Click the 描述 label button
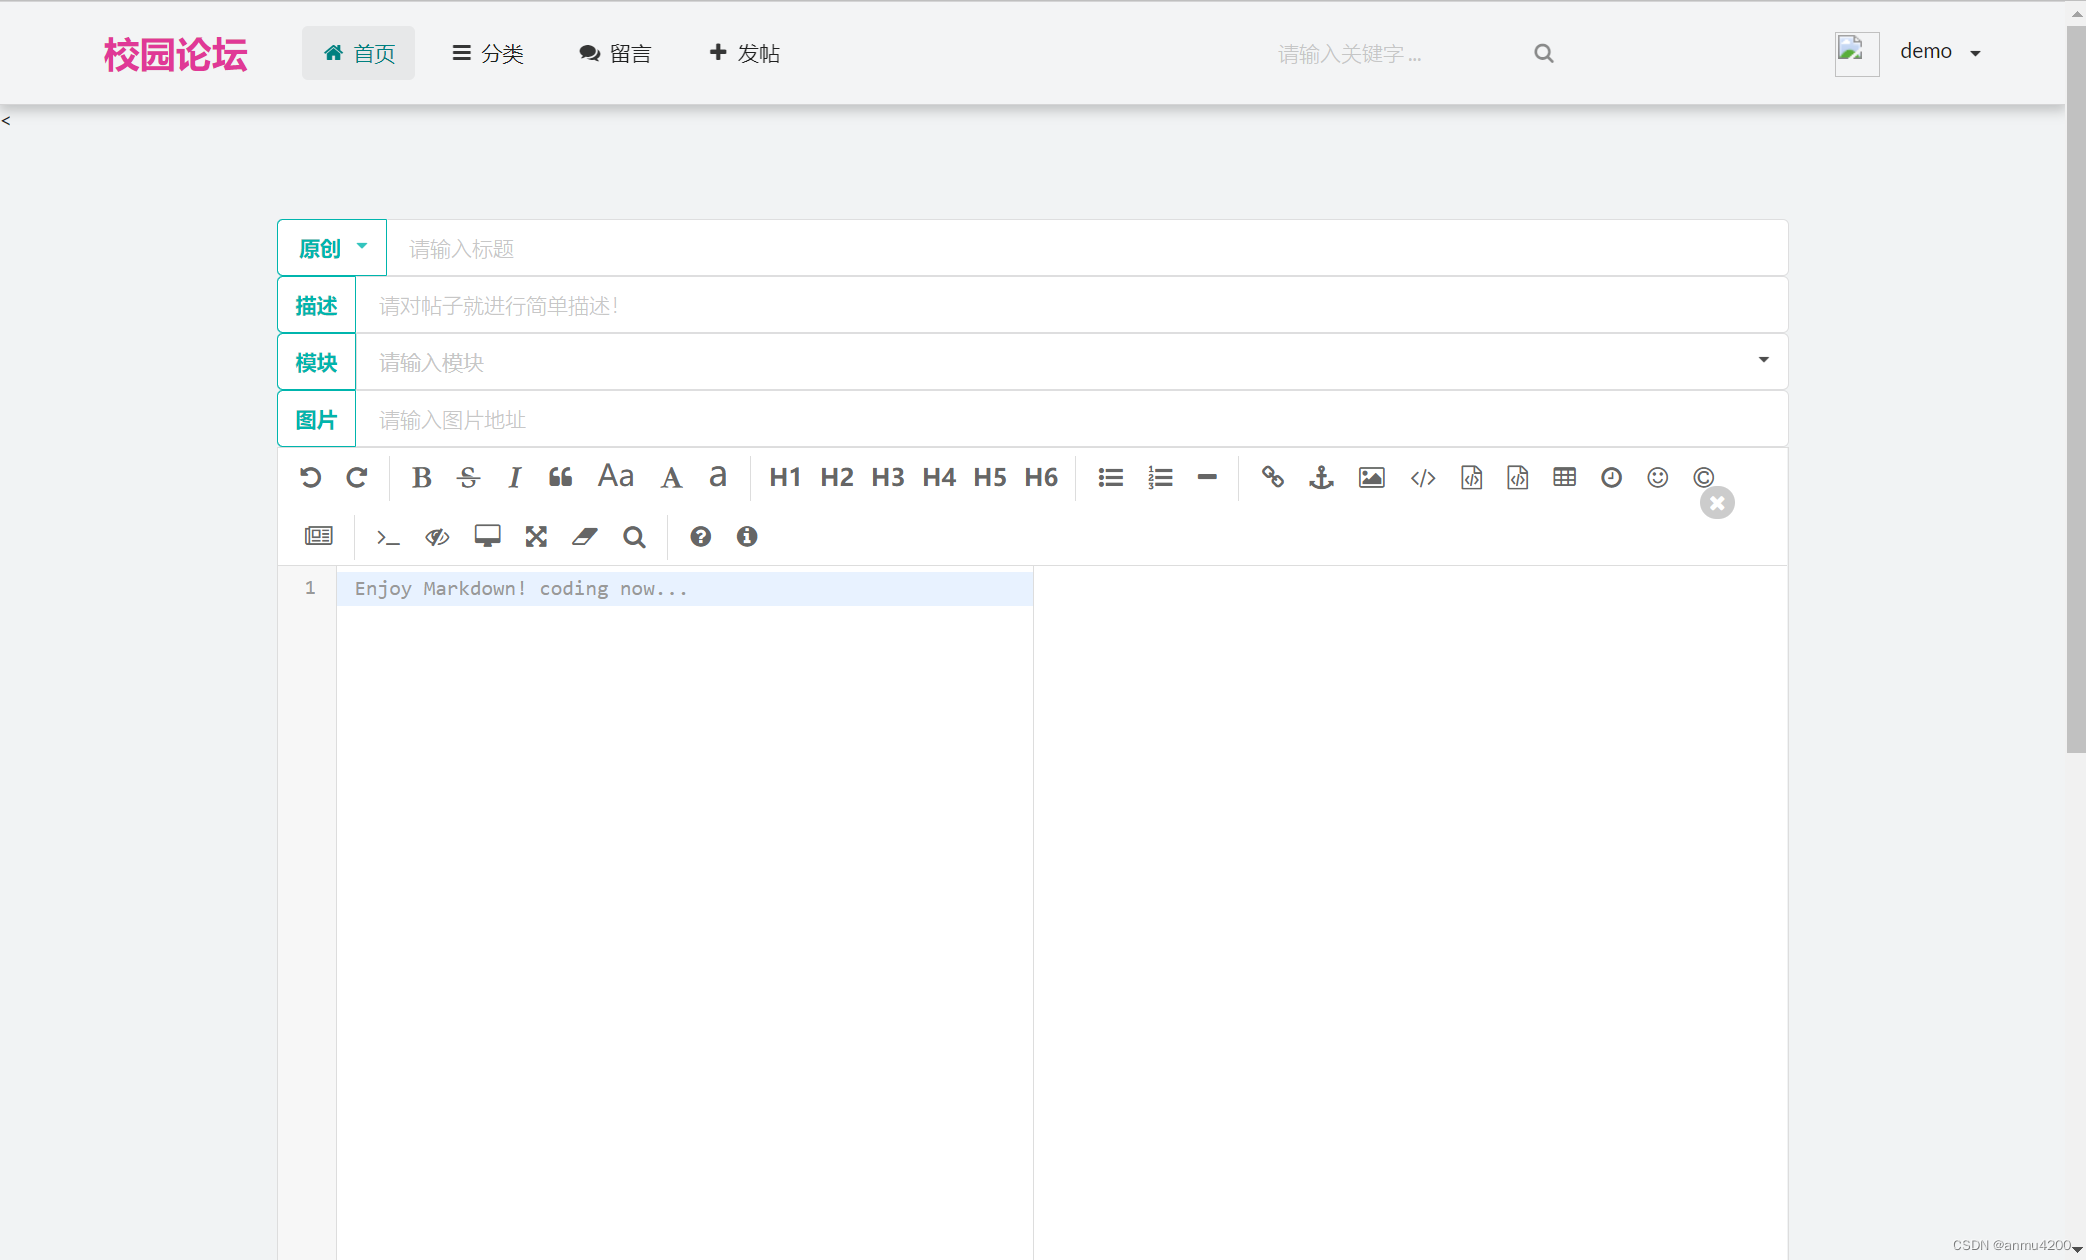The width and height of the screenshot is (2086, 1260). pos(317,305)
